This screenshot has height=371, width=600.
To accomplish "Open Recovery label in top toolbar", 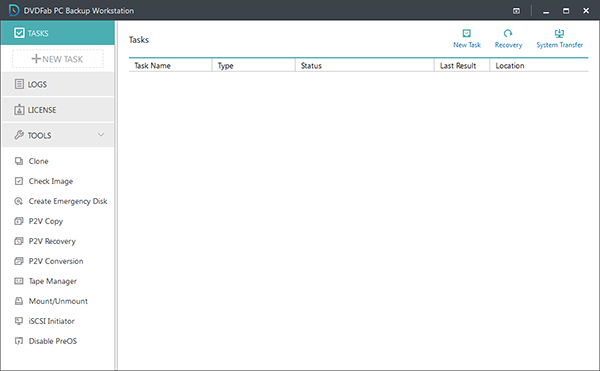I will click(x=508, y=45).
